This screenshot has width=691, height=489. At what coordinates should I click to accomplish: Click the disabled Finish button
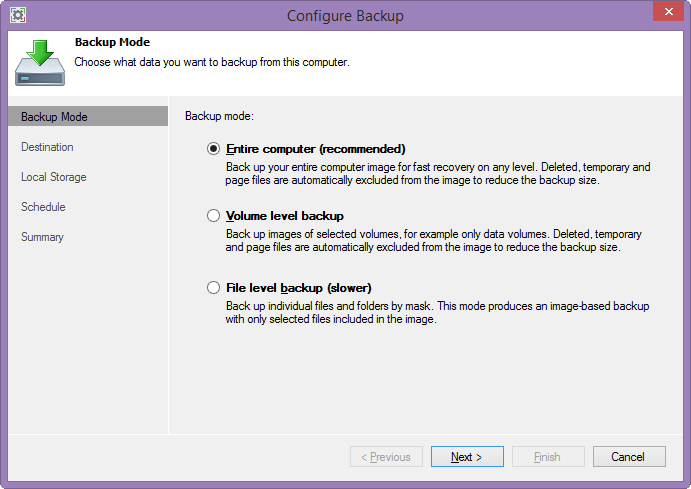click(547, 457)
